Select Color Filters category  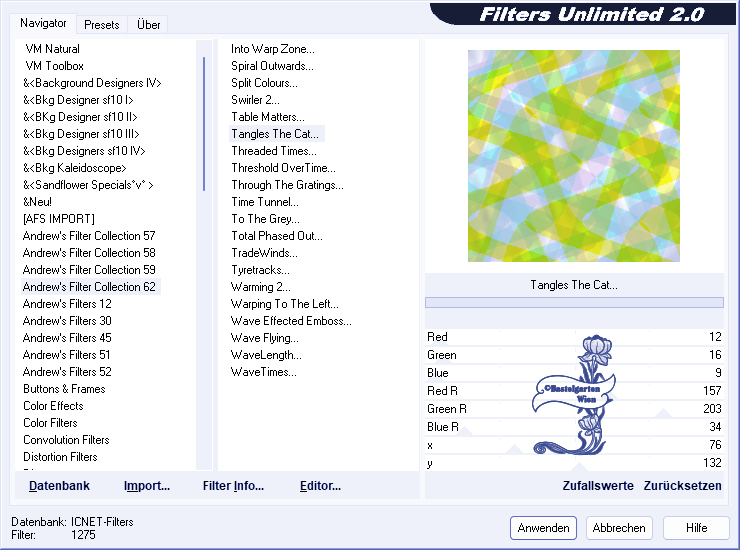[x=50, y=423]
